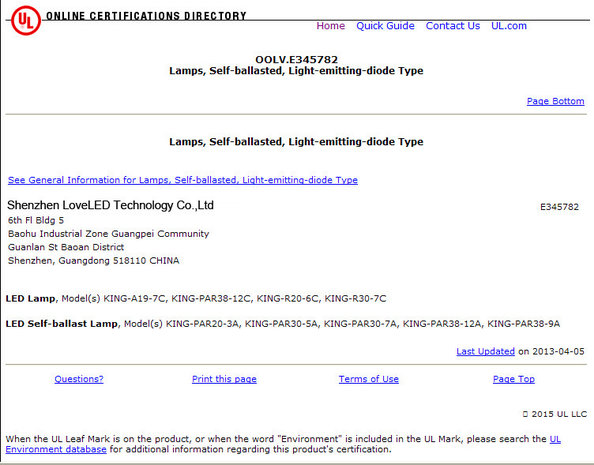Click the KING-PAR38-12C model text

(x=211, y=299)
